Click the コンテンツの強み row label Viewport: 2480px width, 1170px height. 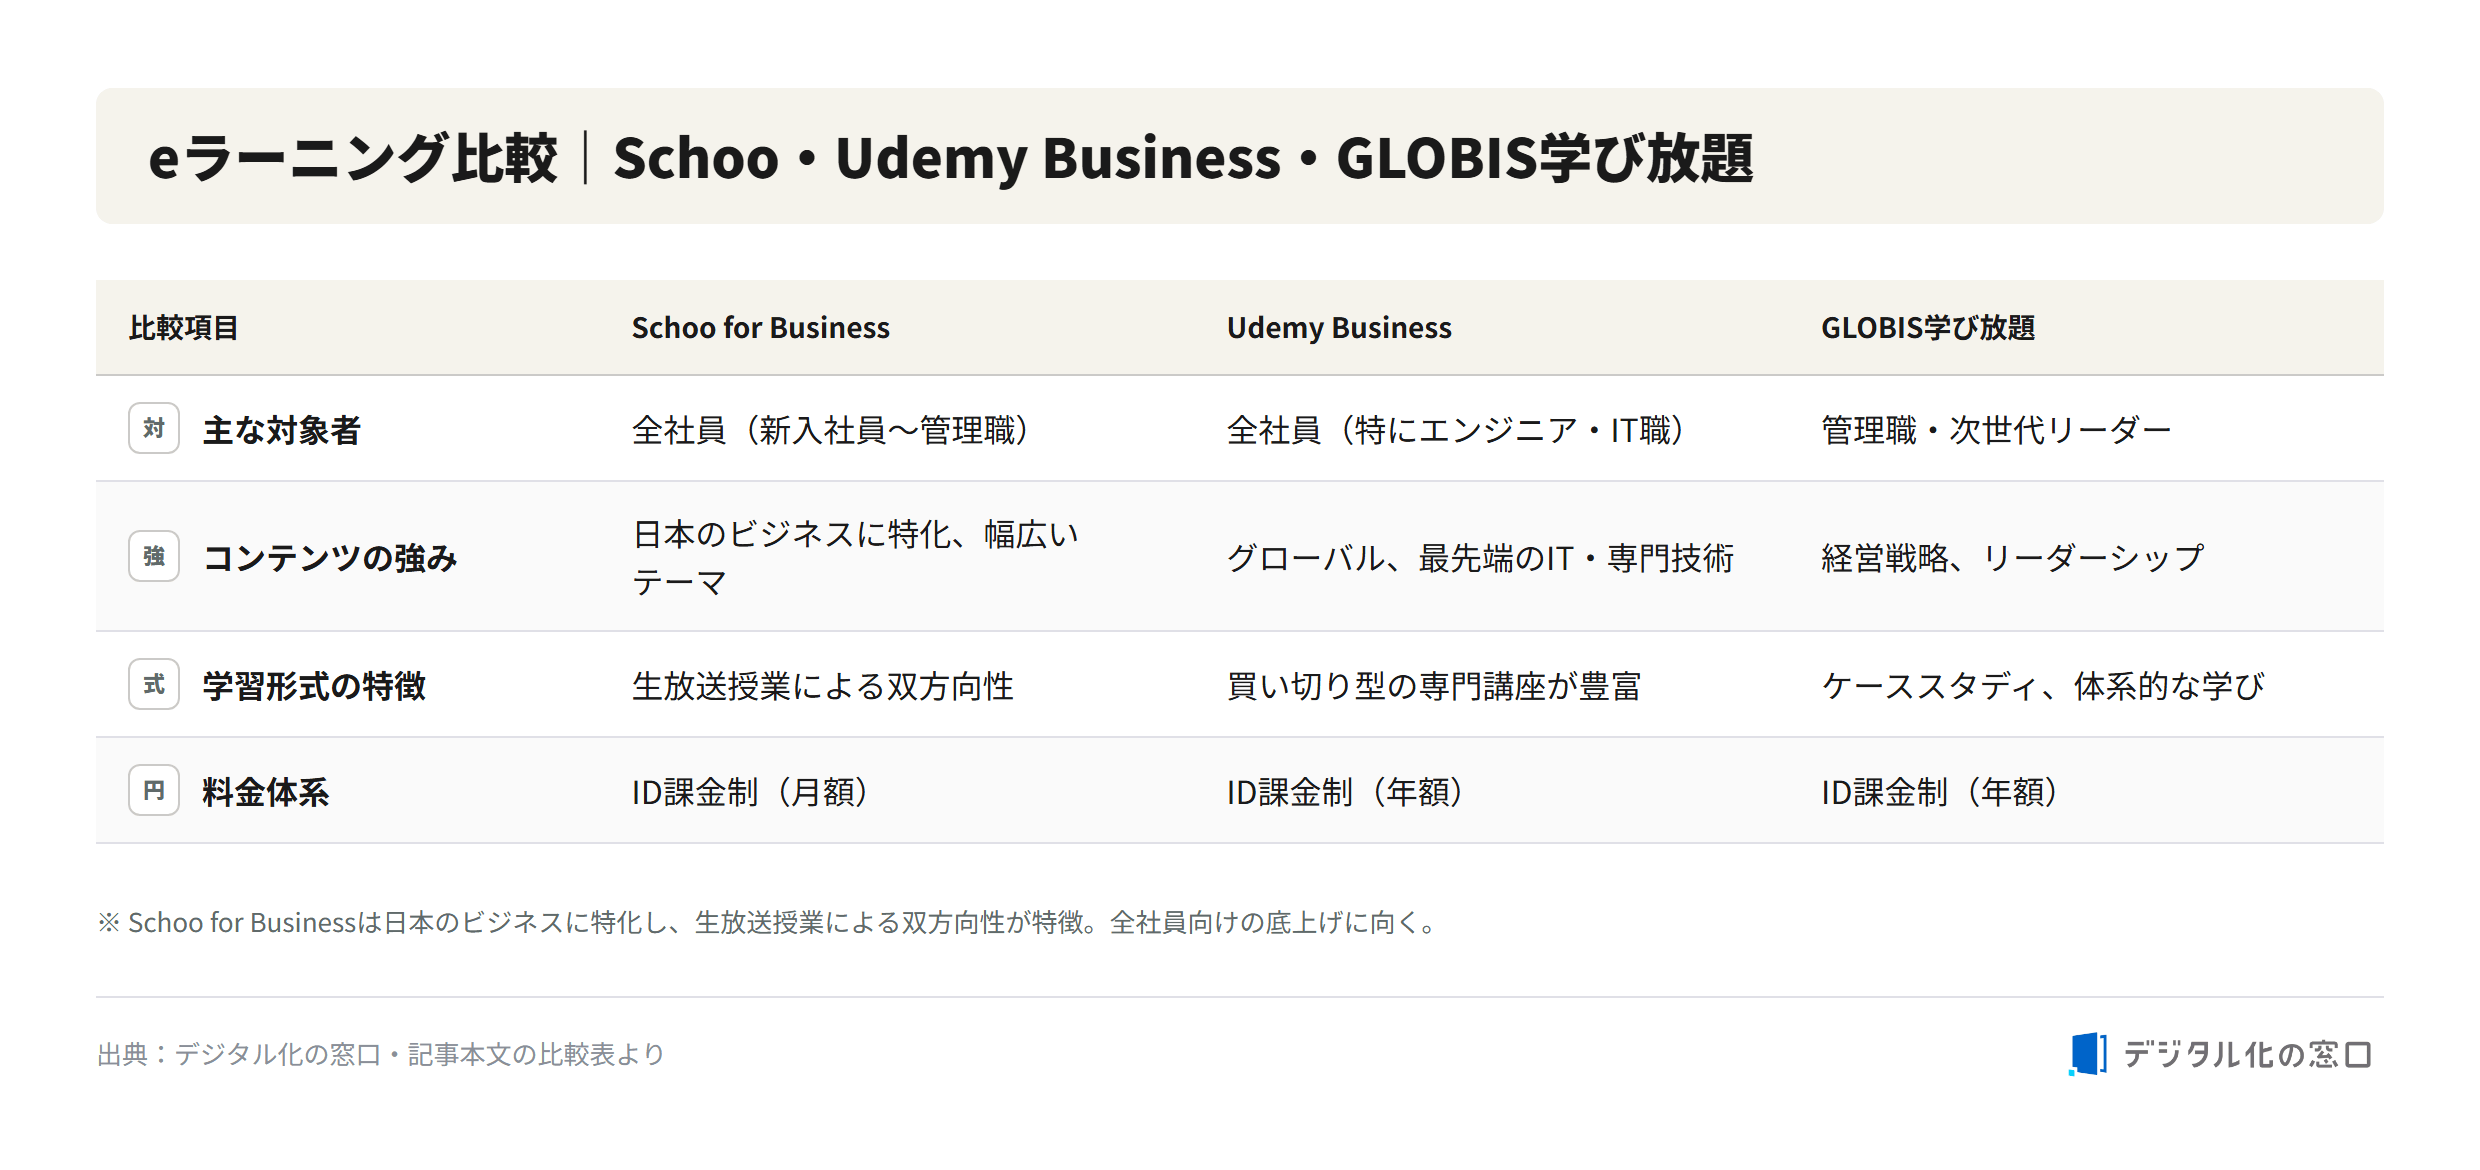pyautogui.click(x=330, y=557)
